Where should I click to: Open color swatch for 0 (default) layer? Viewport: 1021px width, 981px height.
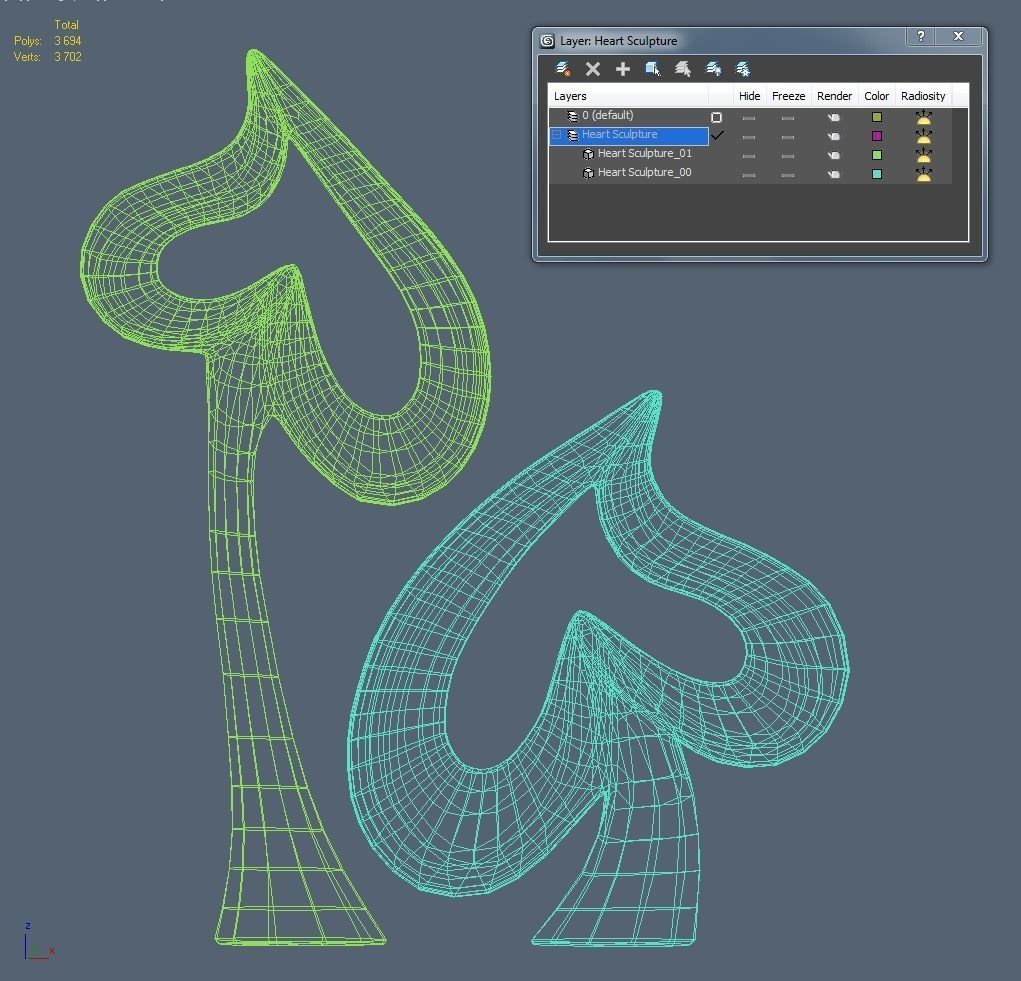(877, 117)
